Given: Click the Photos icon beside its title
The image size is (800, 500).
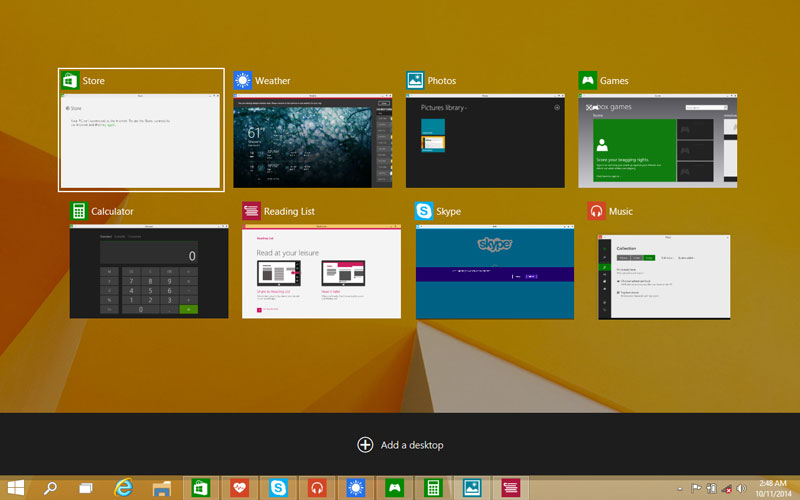Looking at the screenshot, I should tap(415, 81).
